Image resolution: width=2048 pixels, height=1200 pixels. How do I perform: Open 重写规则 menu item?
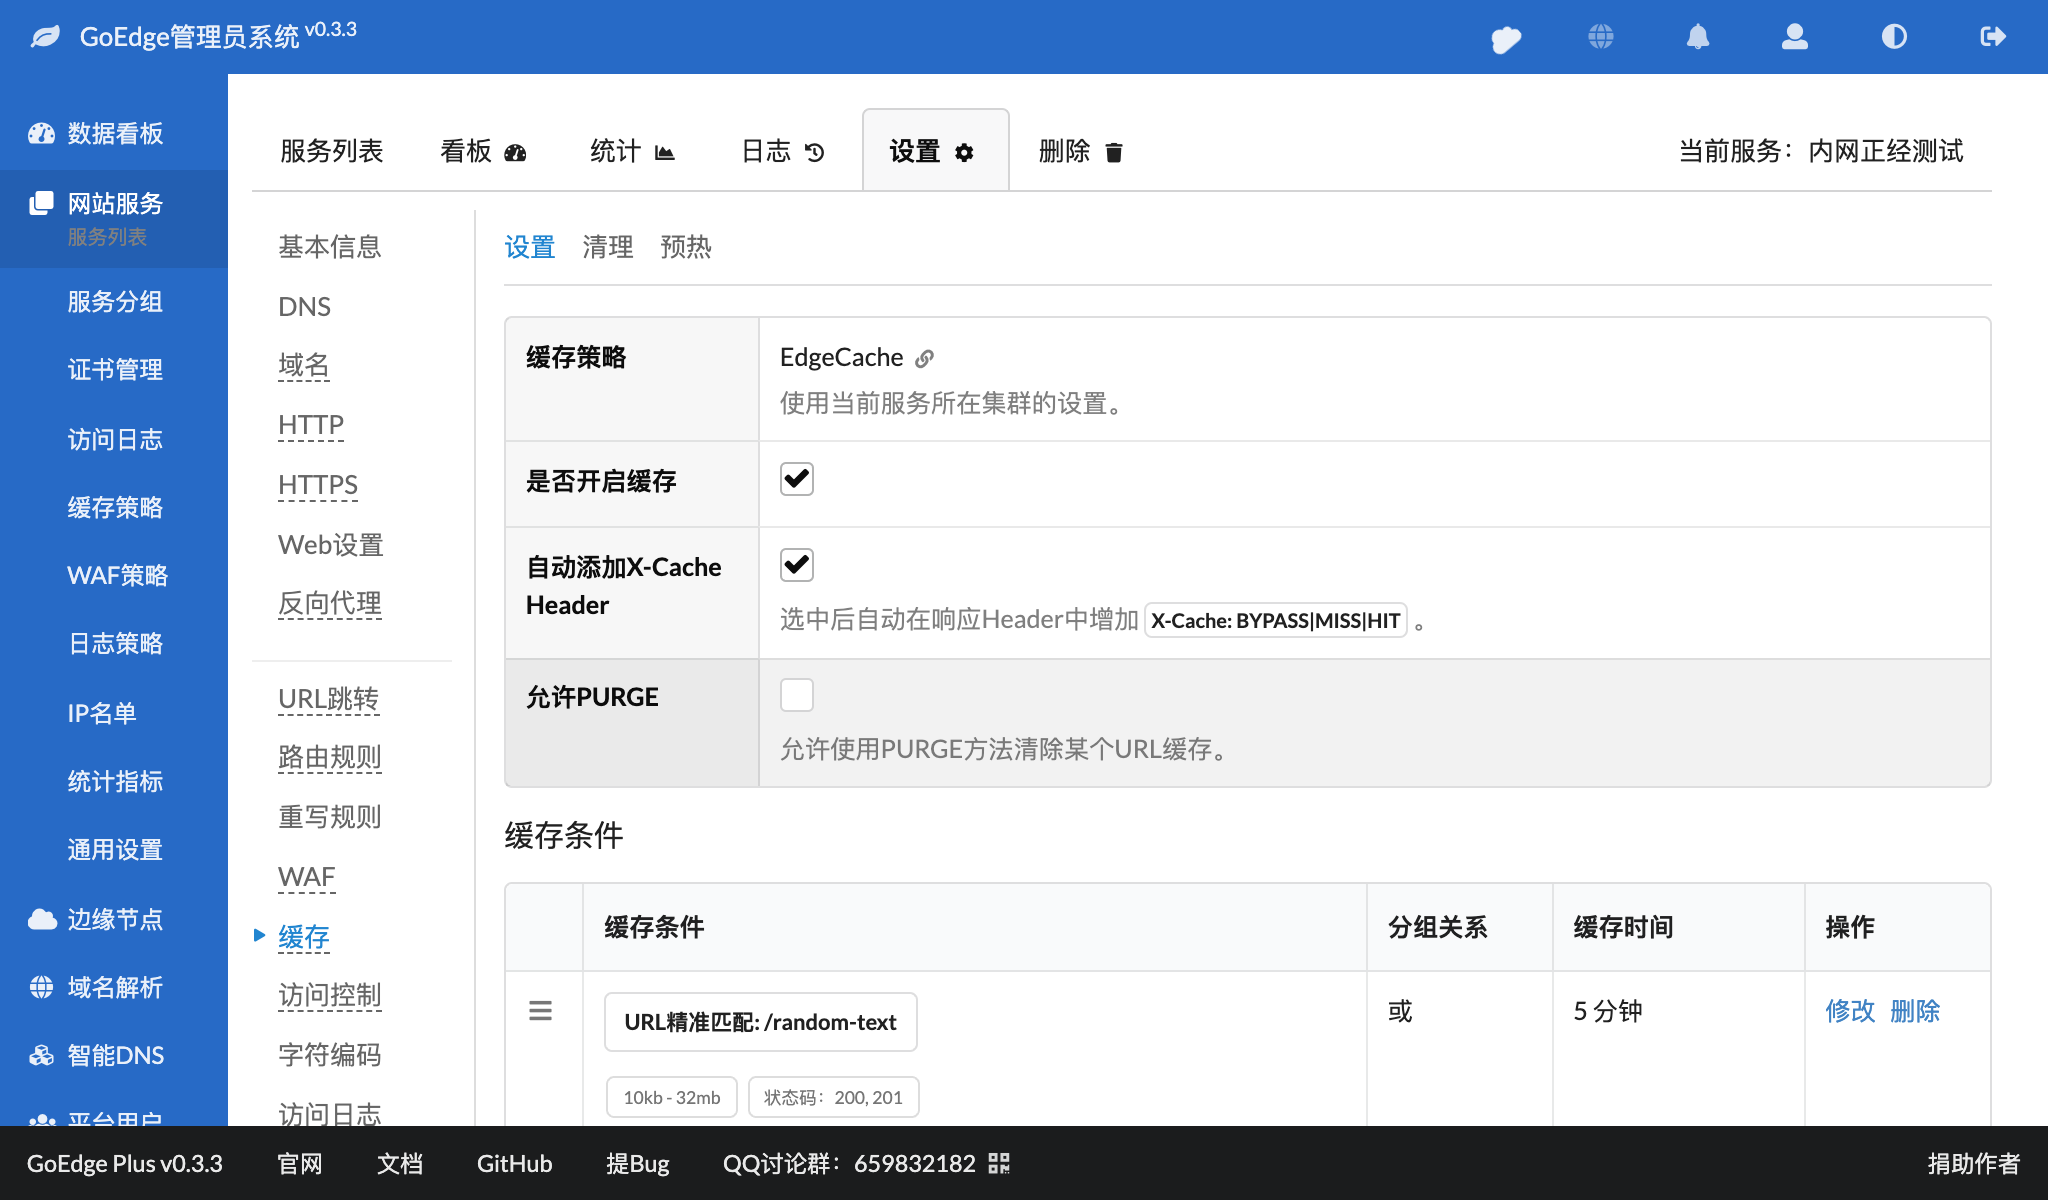point(330,817)
